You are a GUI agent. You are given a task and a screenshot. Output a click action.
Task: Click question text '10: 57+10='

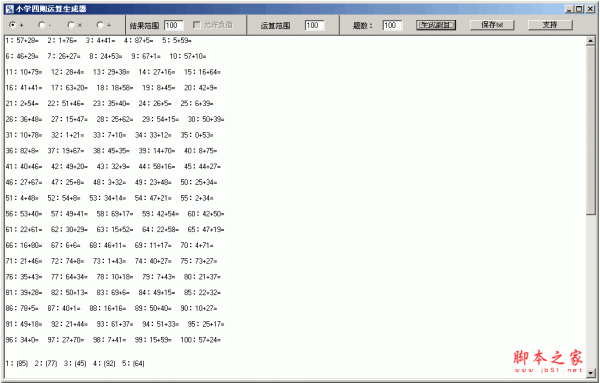(188, 56)
